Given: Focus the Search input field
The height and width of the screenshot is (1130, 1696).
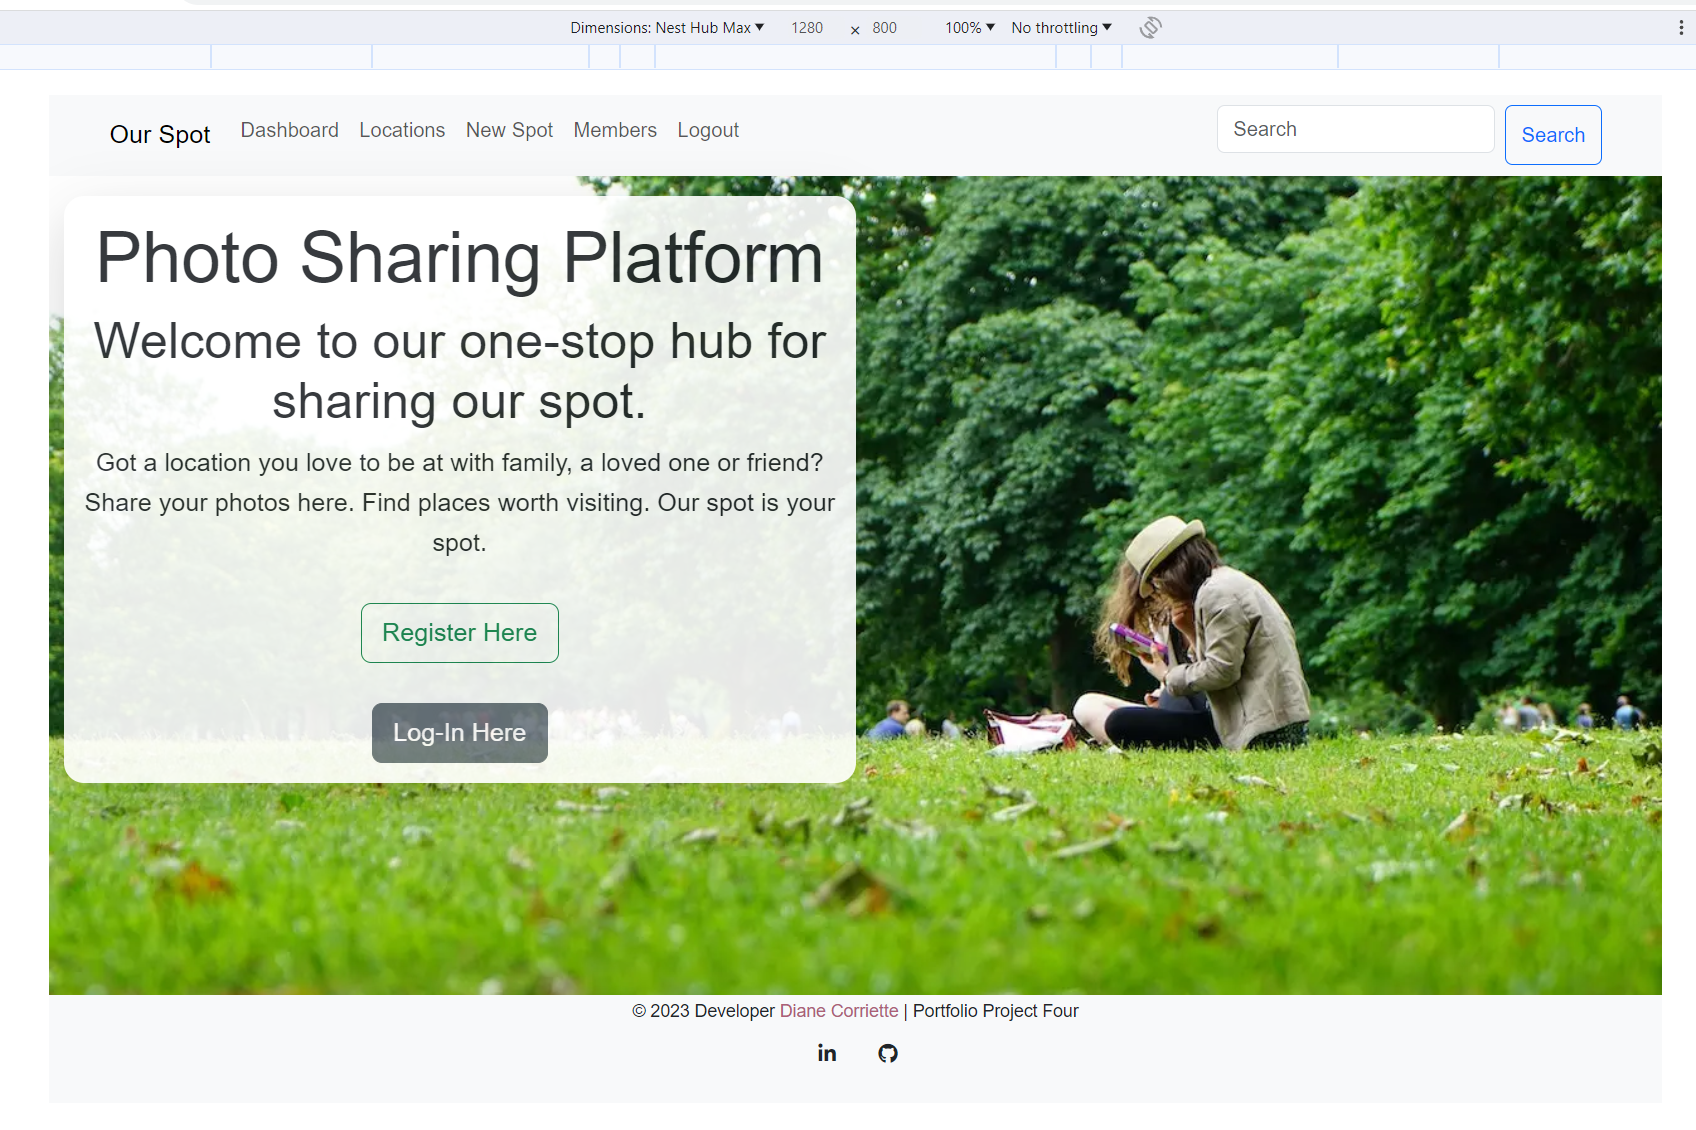Looking at the screenshot, I should pyautogui.click(x=1355, y=129).
